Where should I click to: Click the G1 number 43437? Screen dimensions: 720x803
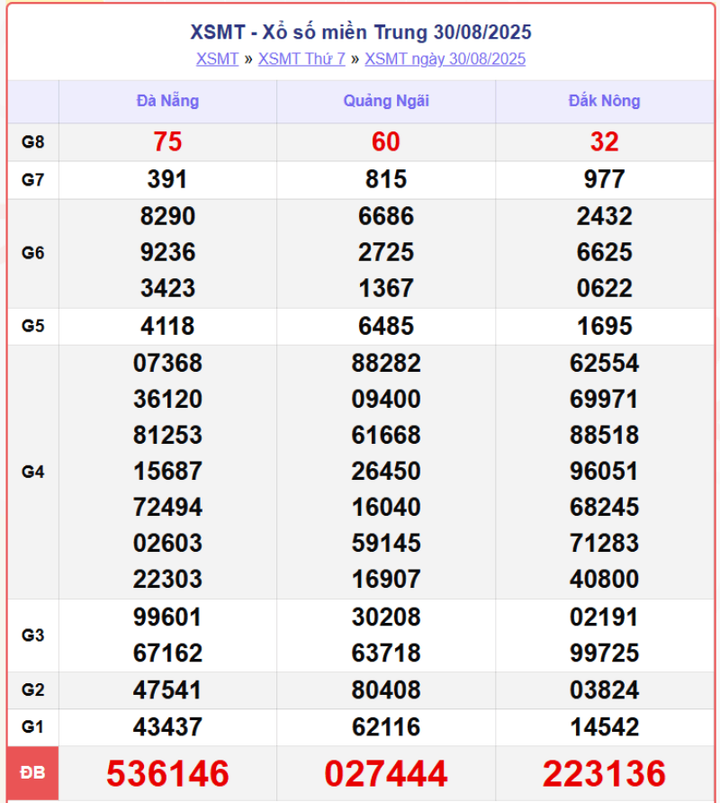pos(167,726)
